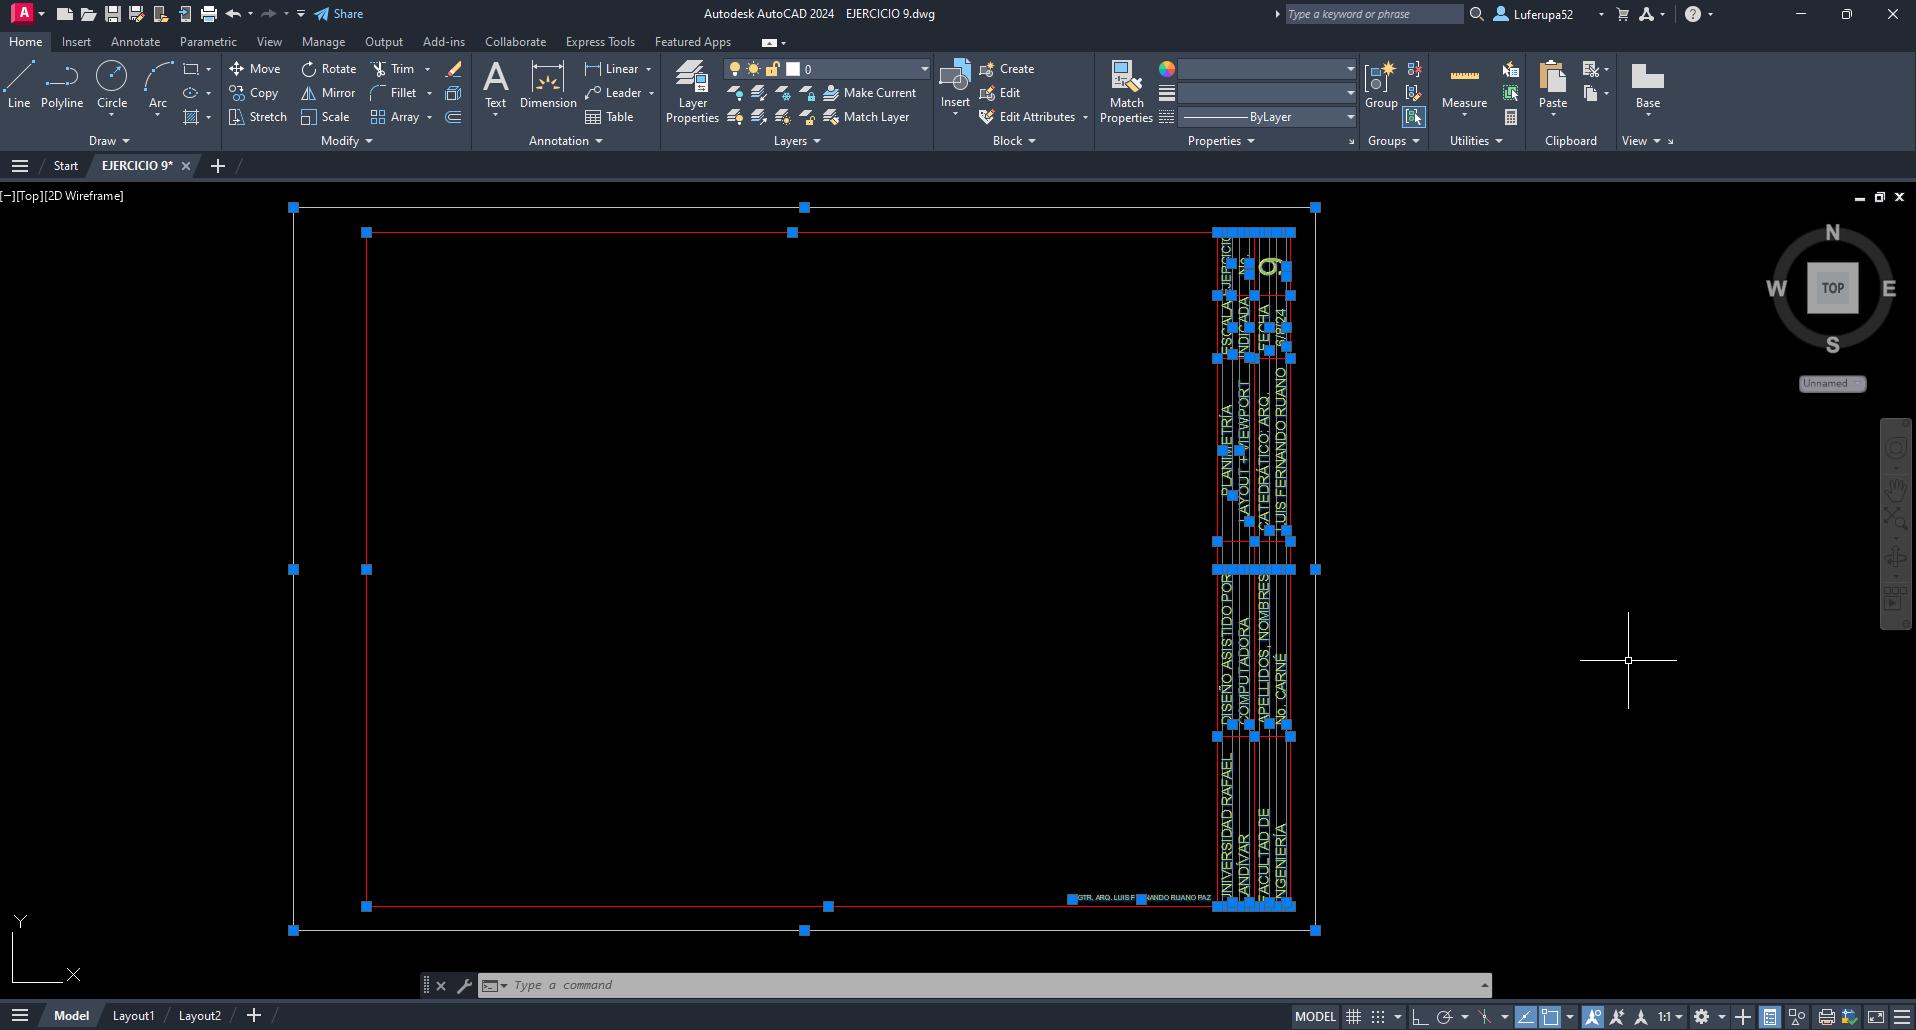Click the TOP face of ViewCube

coord(1832,288)
